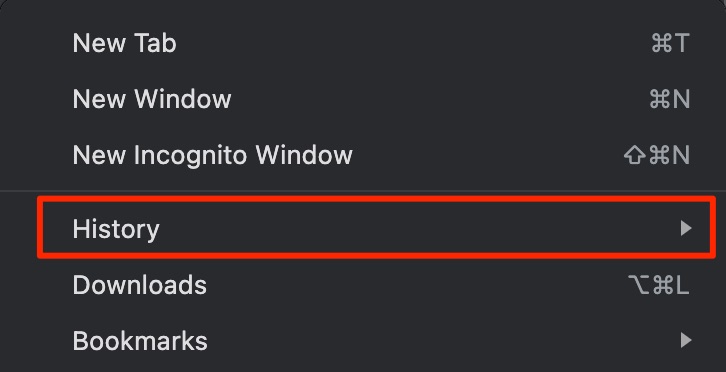Click the option key symbol on Downloads row
Viewport: 726px width, 372px height.
pos(639,285)
